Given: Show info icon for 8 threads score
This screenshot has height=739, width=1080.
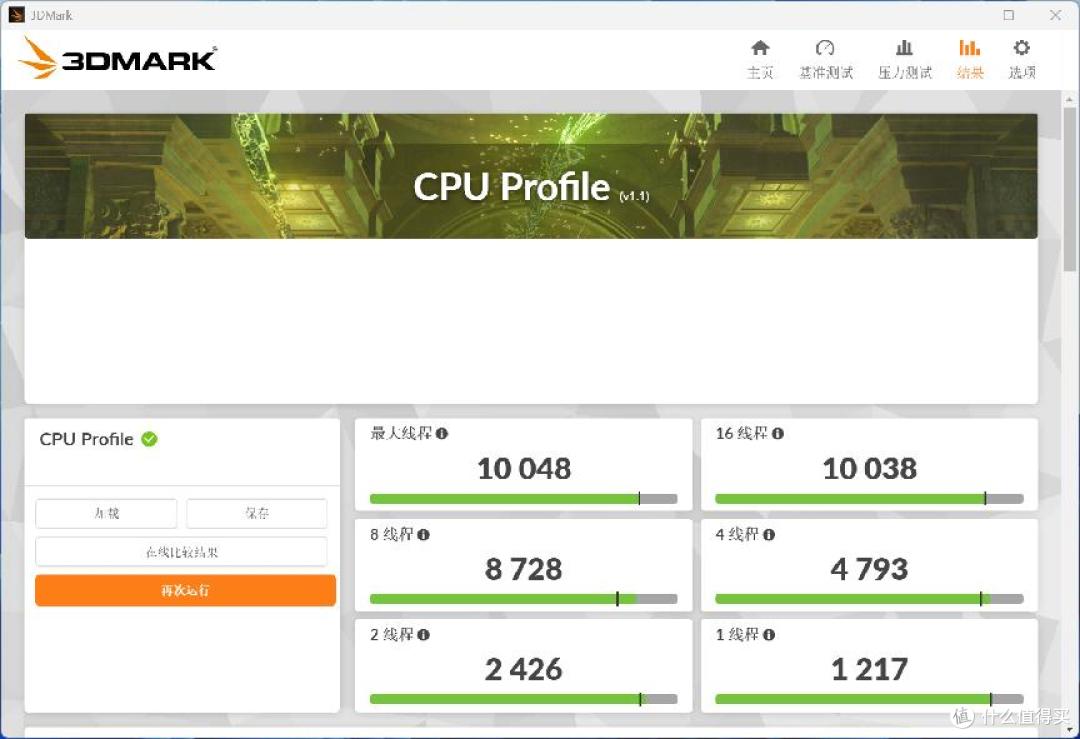Looking at the screenshot, I should coord(424,534).
